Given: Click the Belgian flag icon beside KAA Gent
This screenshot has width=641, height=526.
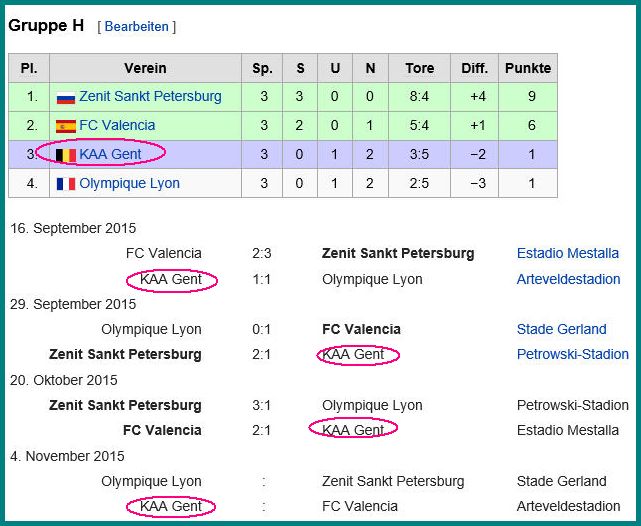Looking at the screenshot, I should [66, 155].
